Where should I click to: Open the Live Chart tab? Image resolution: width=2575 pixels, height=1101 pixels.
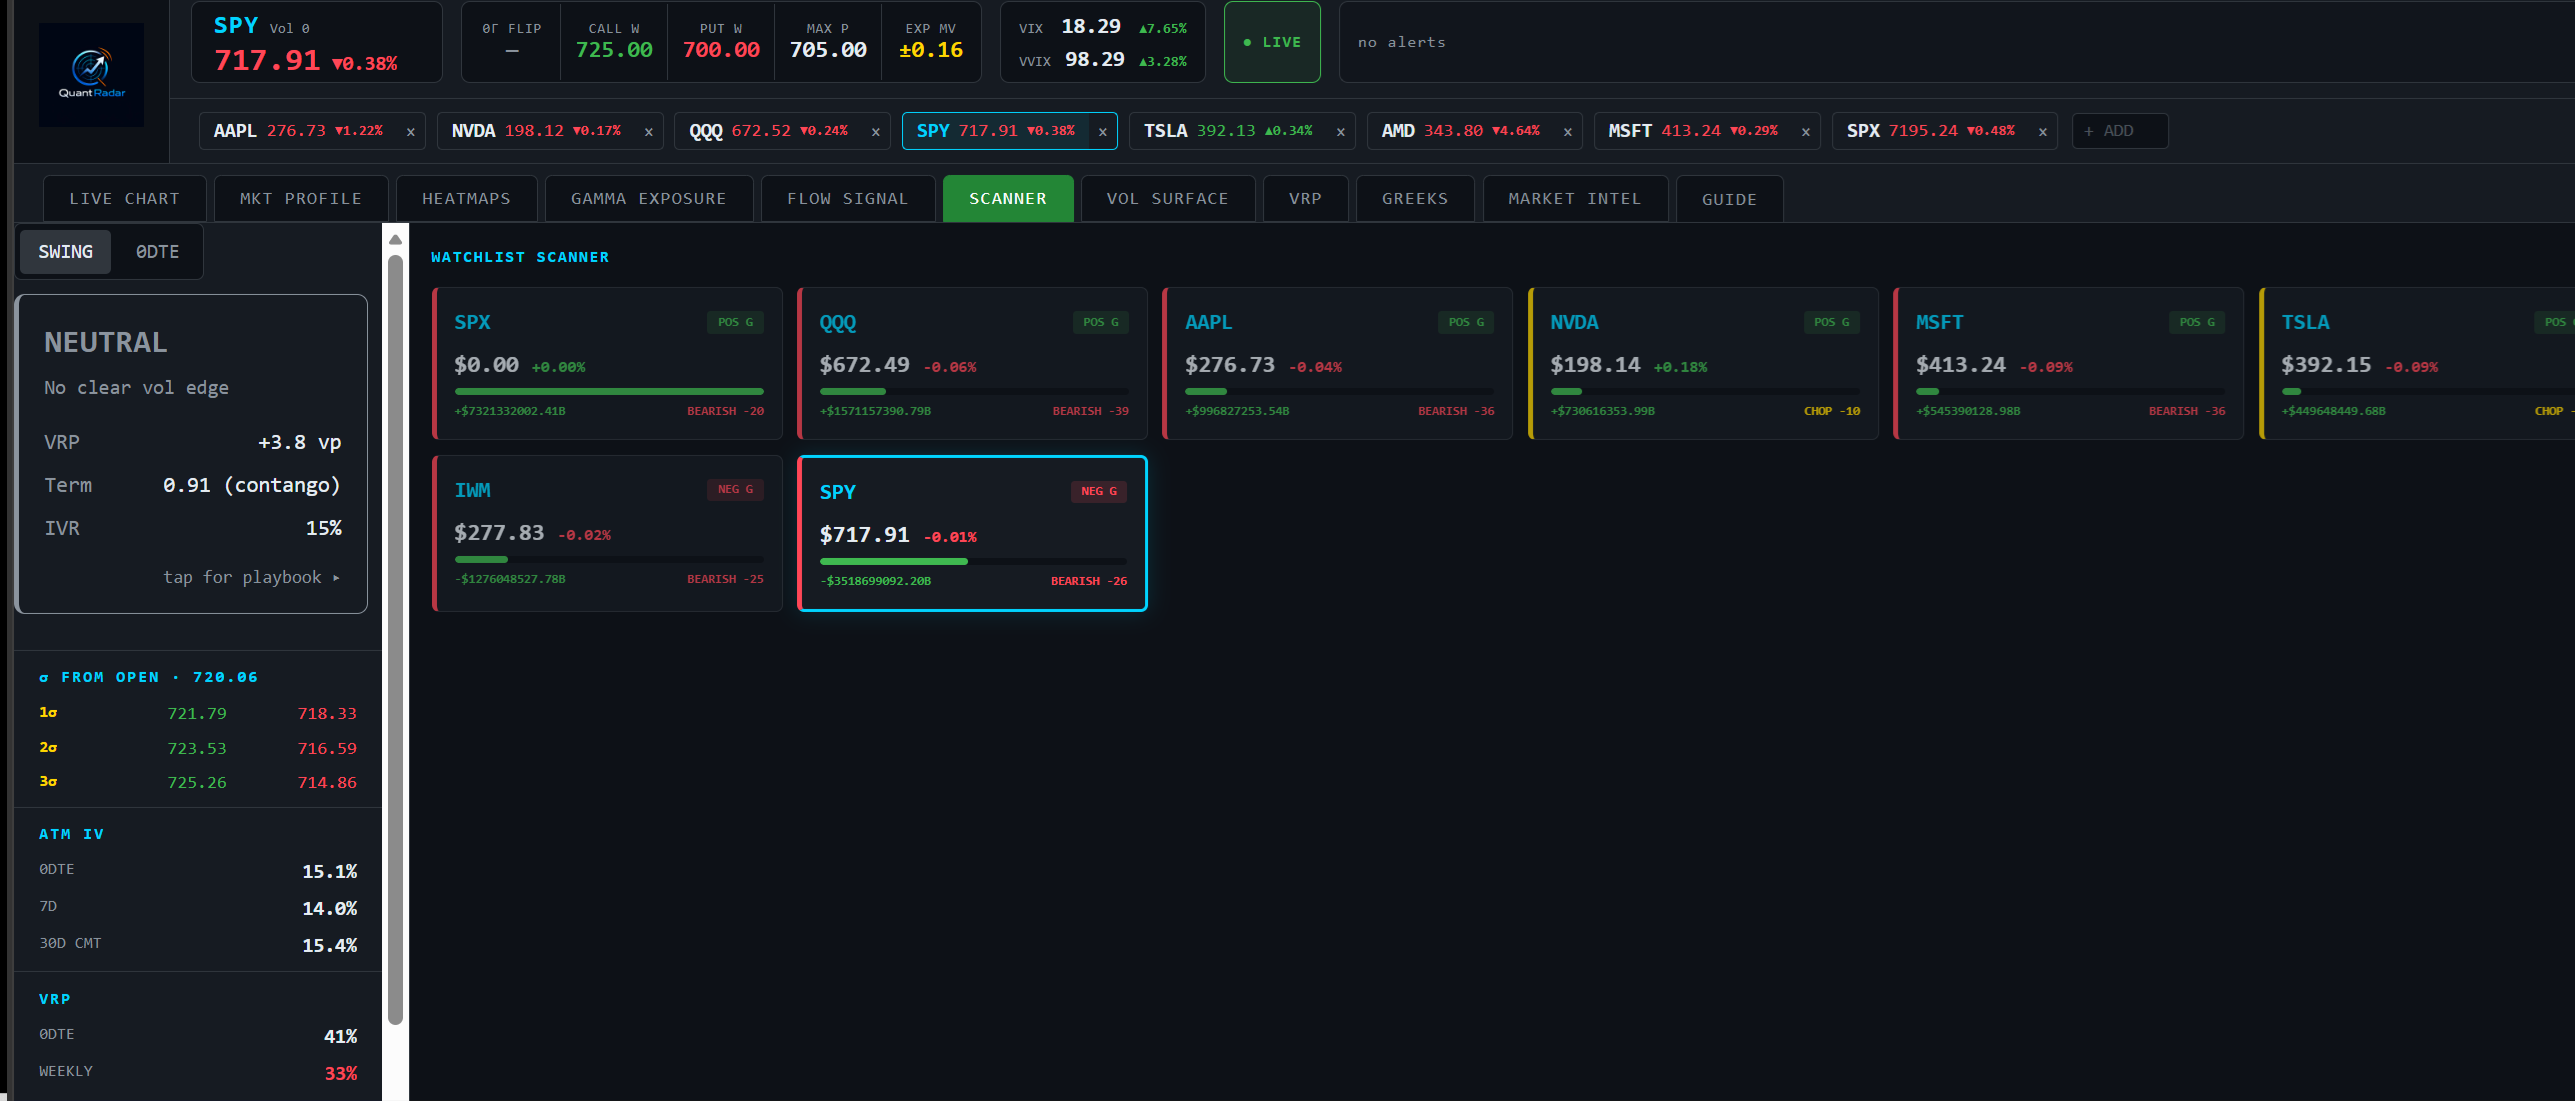point(125,199)
